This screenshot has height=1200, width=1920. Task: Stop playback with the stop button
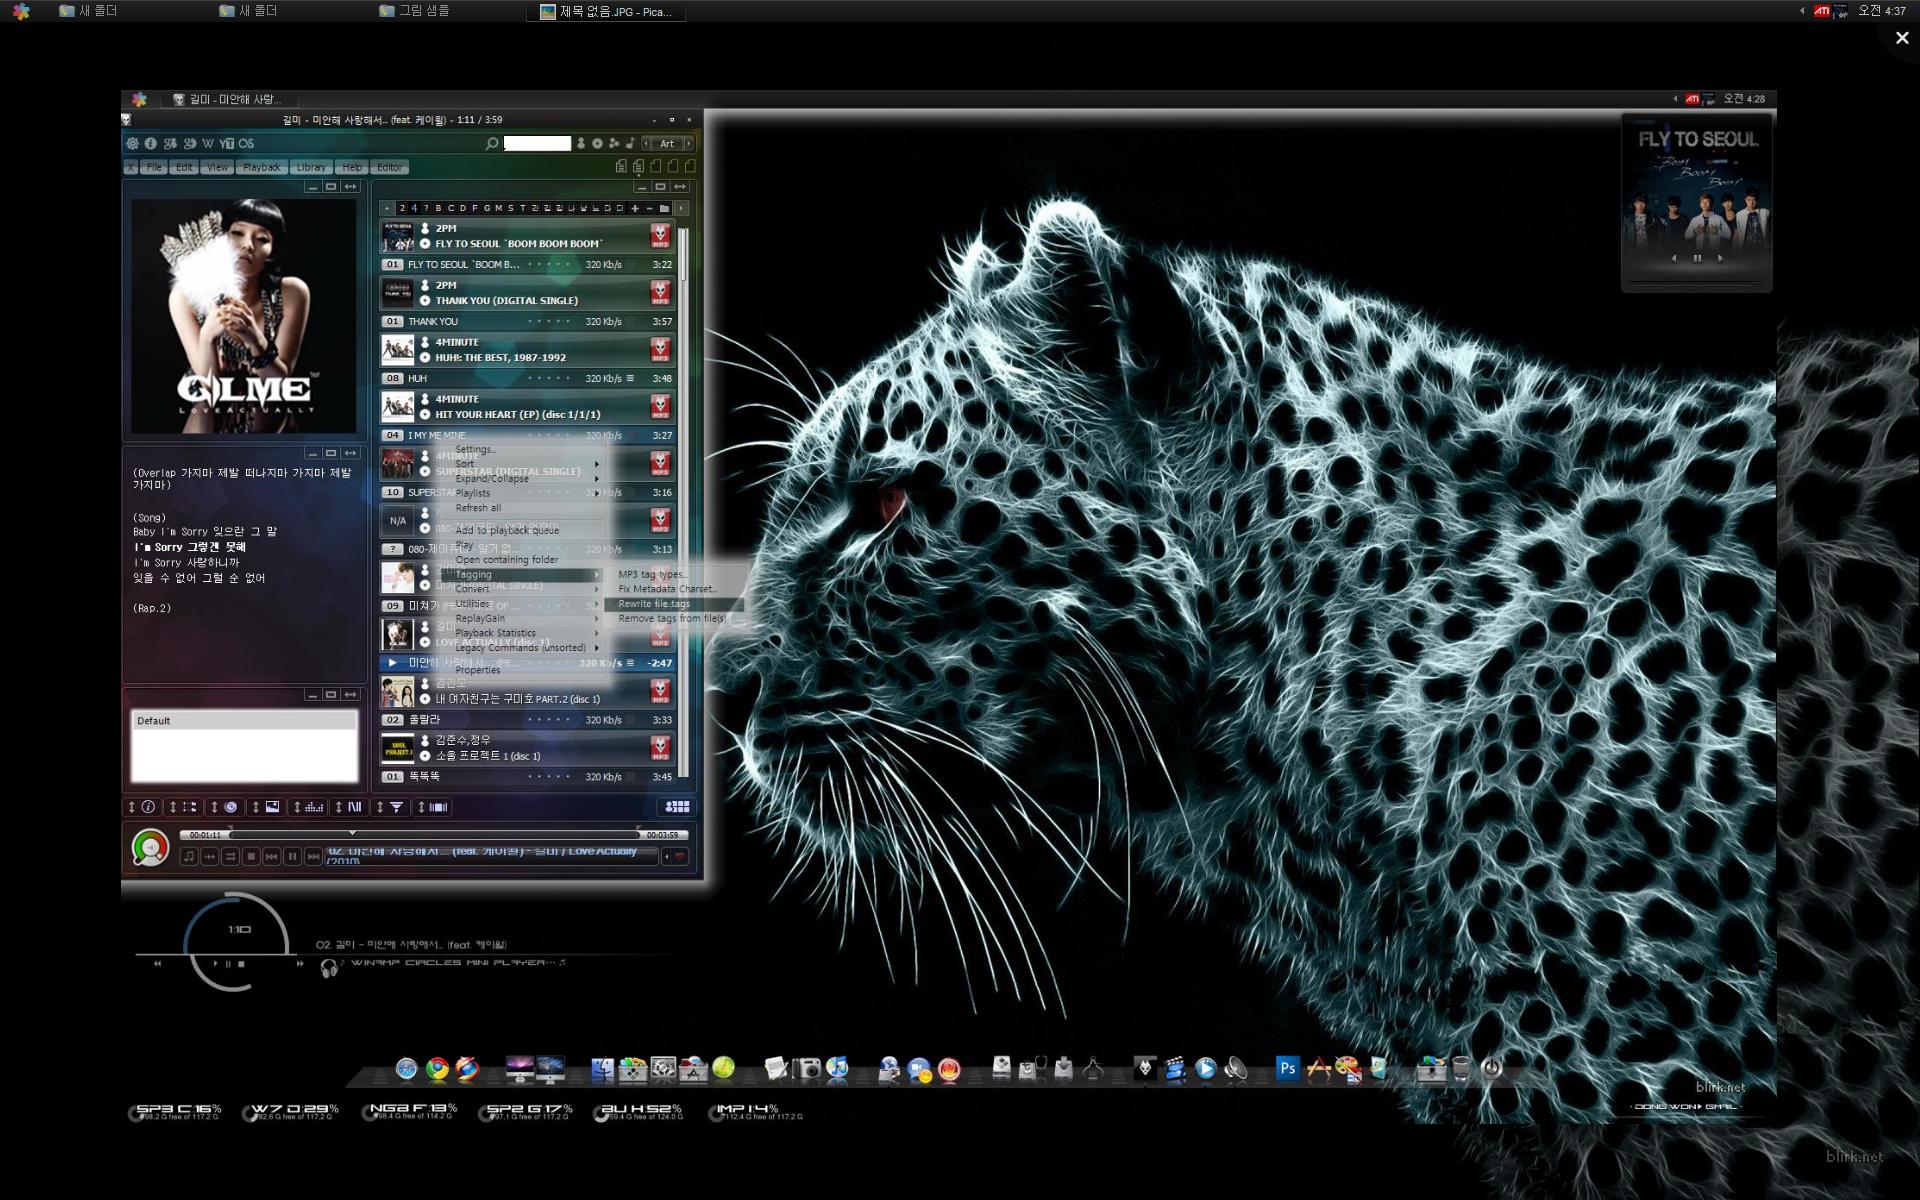251,857
